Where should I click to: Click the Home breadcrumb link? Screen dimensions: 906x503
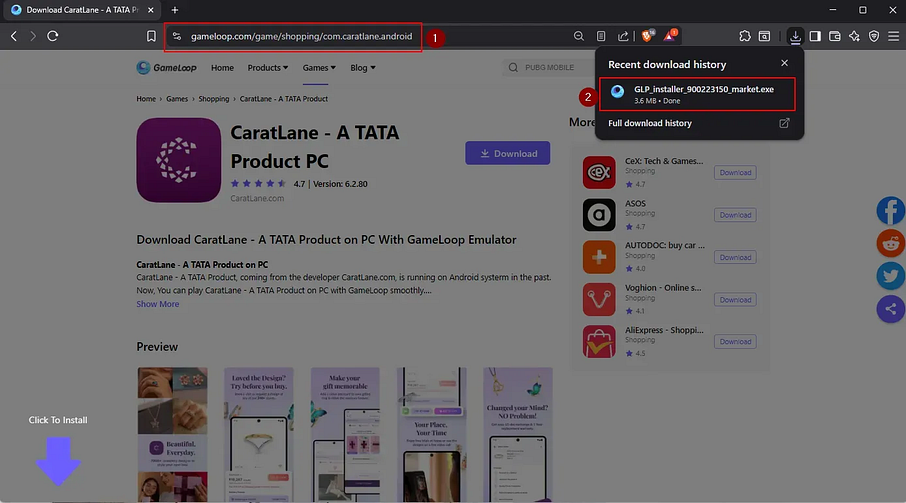click(146, 99)
